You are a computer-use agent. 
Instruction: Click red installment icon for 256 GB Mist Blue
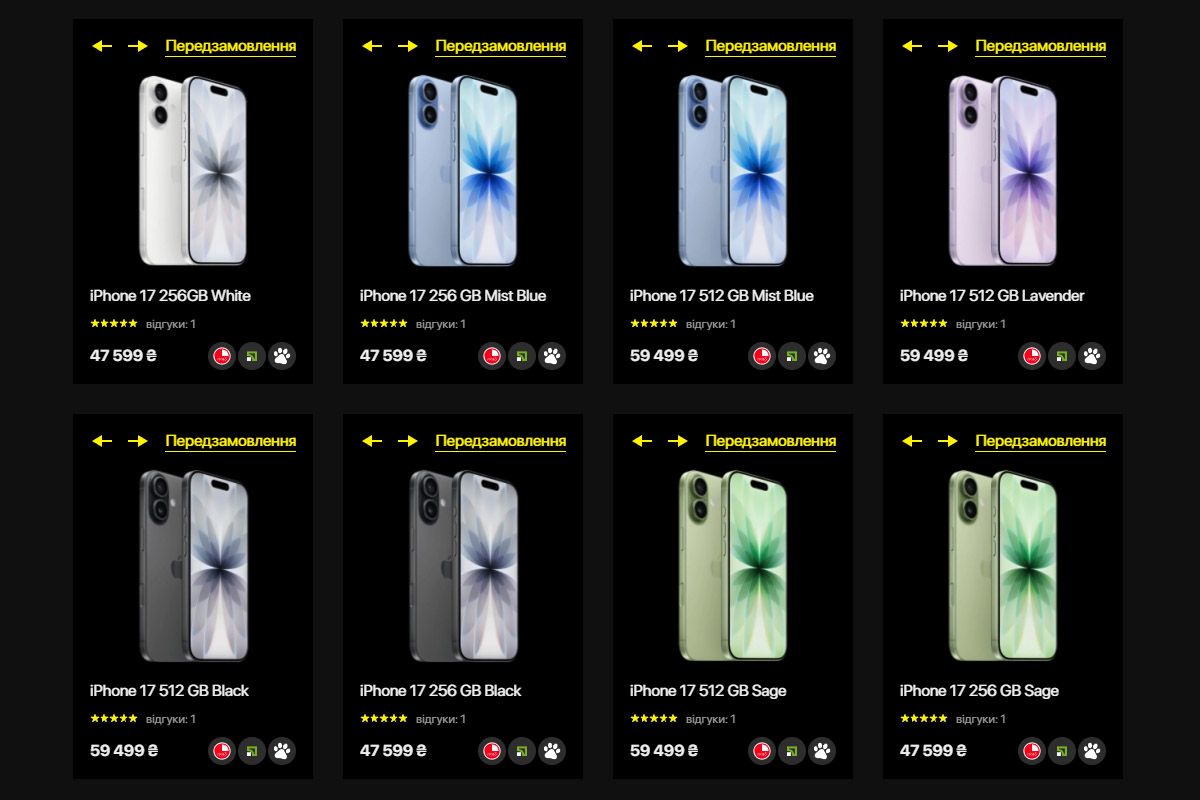(492, 356)
